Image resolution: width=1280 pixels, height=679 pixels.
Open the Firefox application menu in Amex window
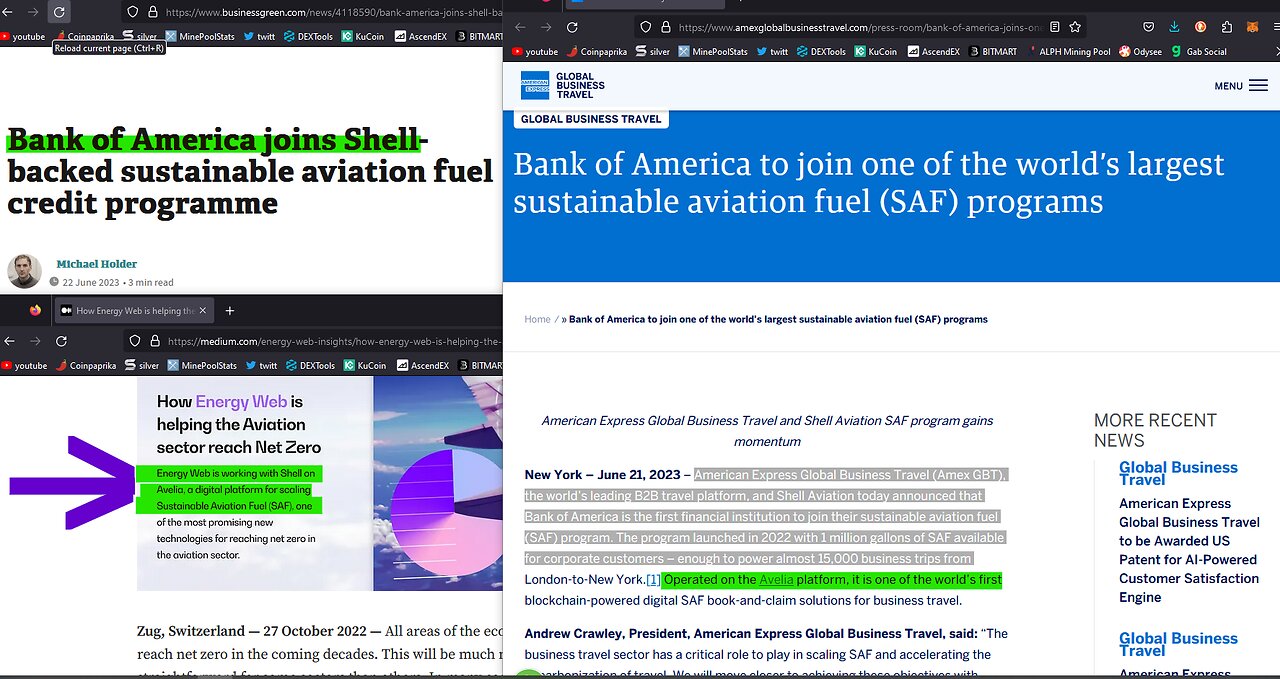pyautogui.click(x=1274, y=27)
